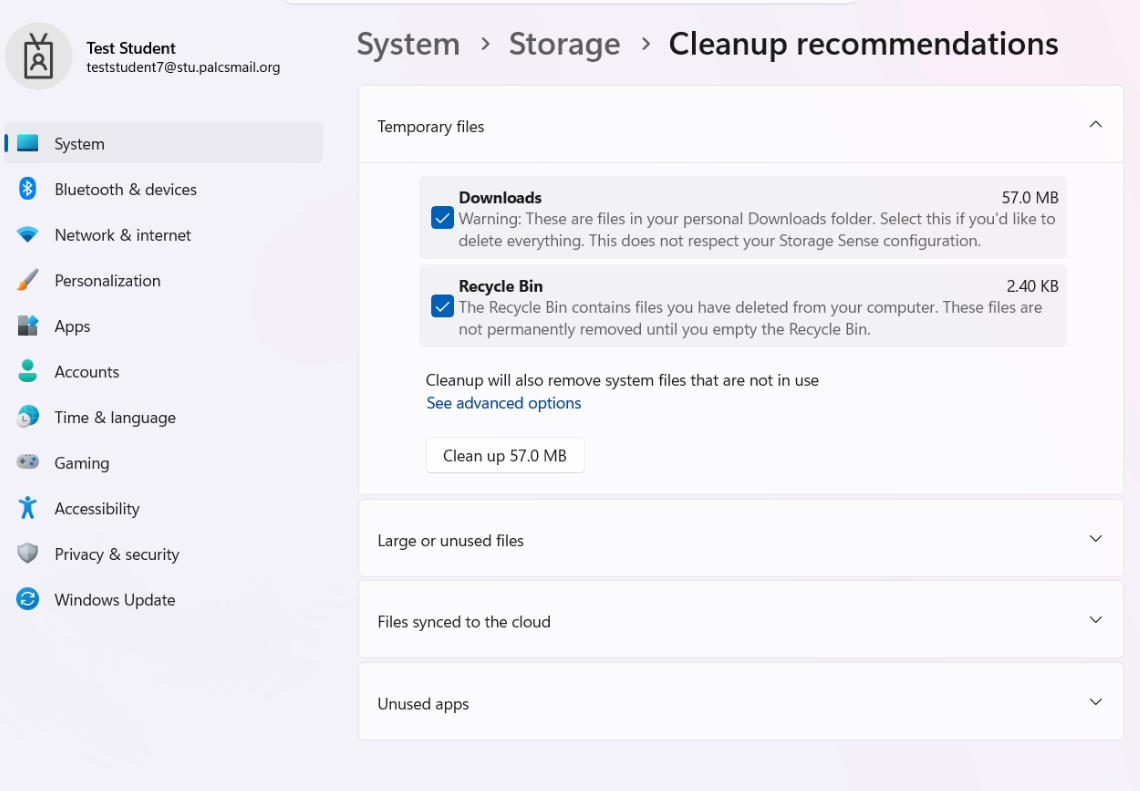Click the Privacy & security shield icon
Image resolution: width=1140 pixels, height=791 pixels.
click(x=28, y=554)
